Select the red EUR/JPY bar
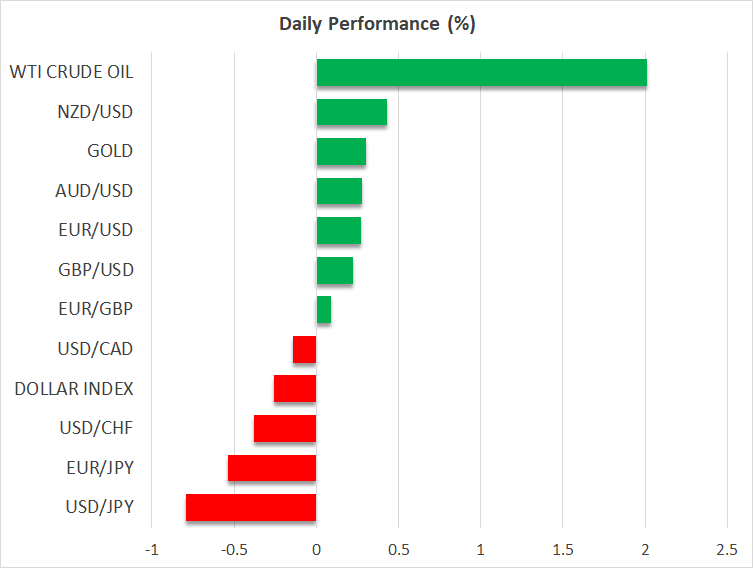 (x=272, y=468)
